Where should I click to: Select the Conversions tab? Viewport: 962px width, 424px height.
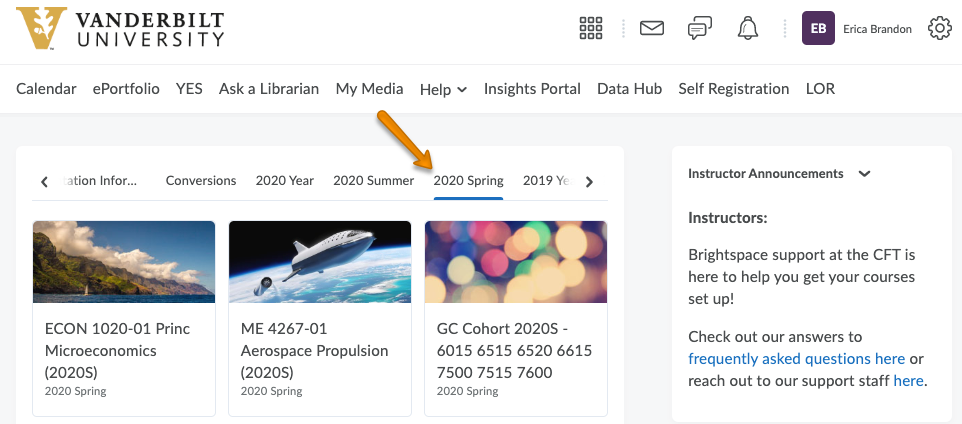pyautogui.click(x=201, y=181)
